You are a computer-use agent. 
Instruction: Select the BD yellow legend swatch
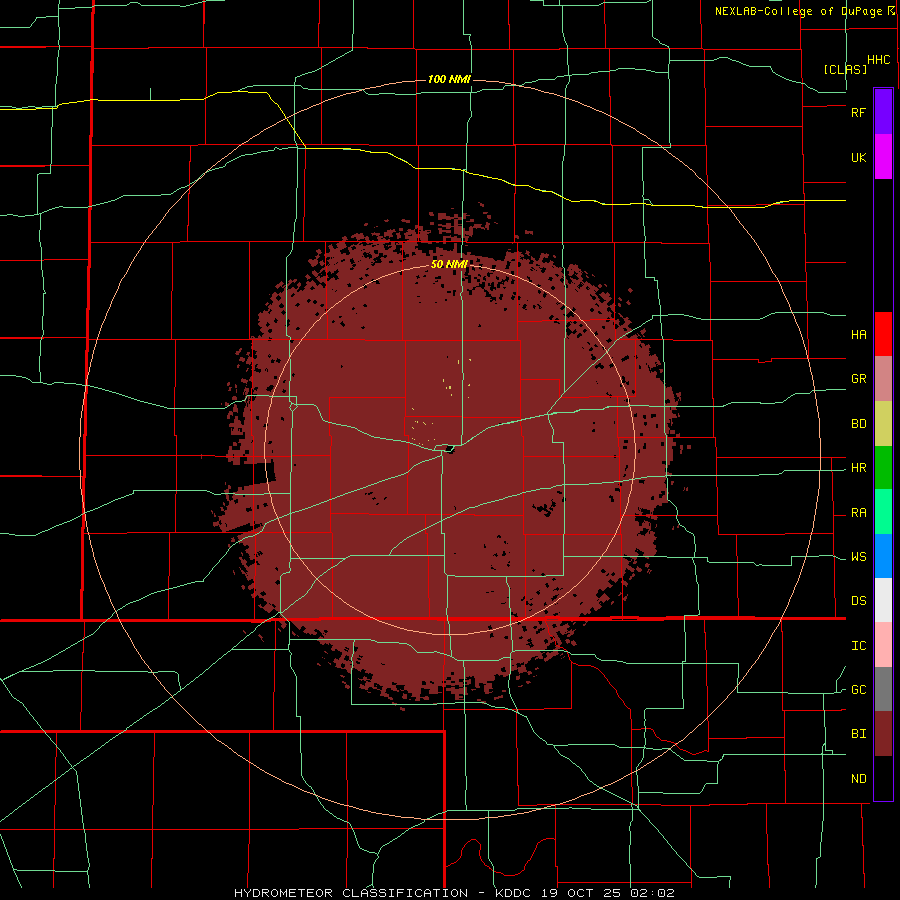point(883,424)
